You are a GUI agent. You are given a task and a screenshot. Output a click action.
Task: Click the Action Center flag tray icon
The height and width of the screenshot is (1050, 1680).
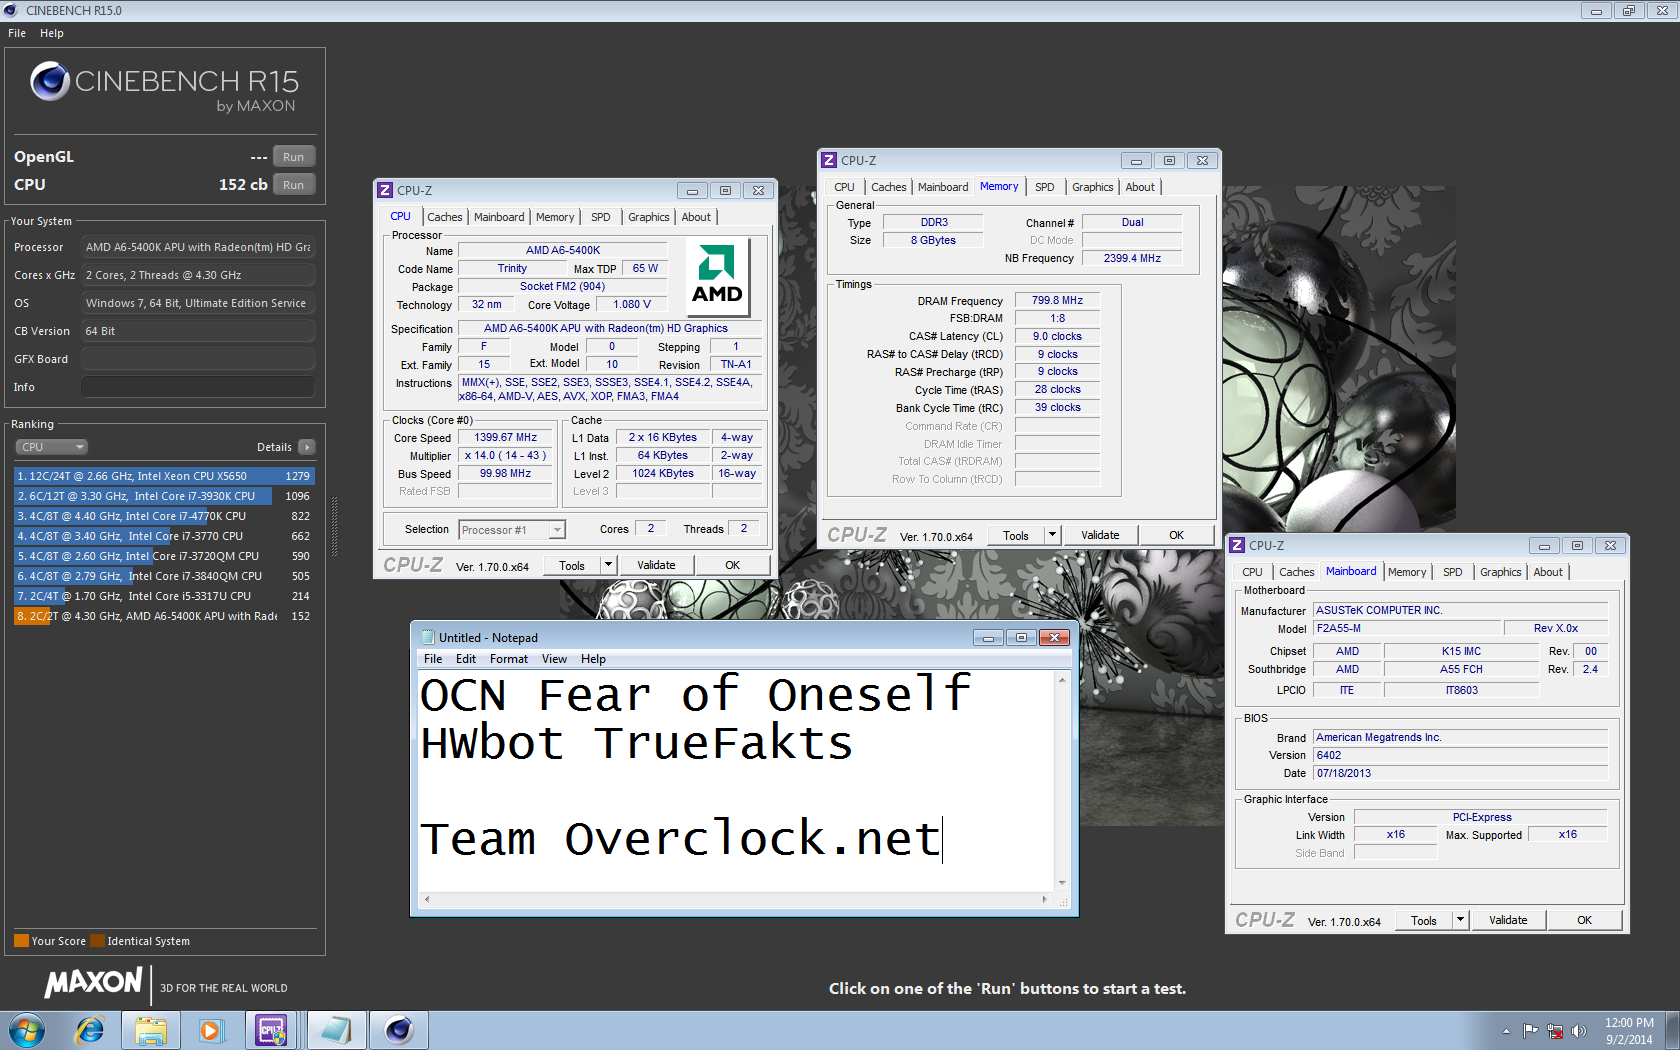click(x=1531, y=1031)
